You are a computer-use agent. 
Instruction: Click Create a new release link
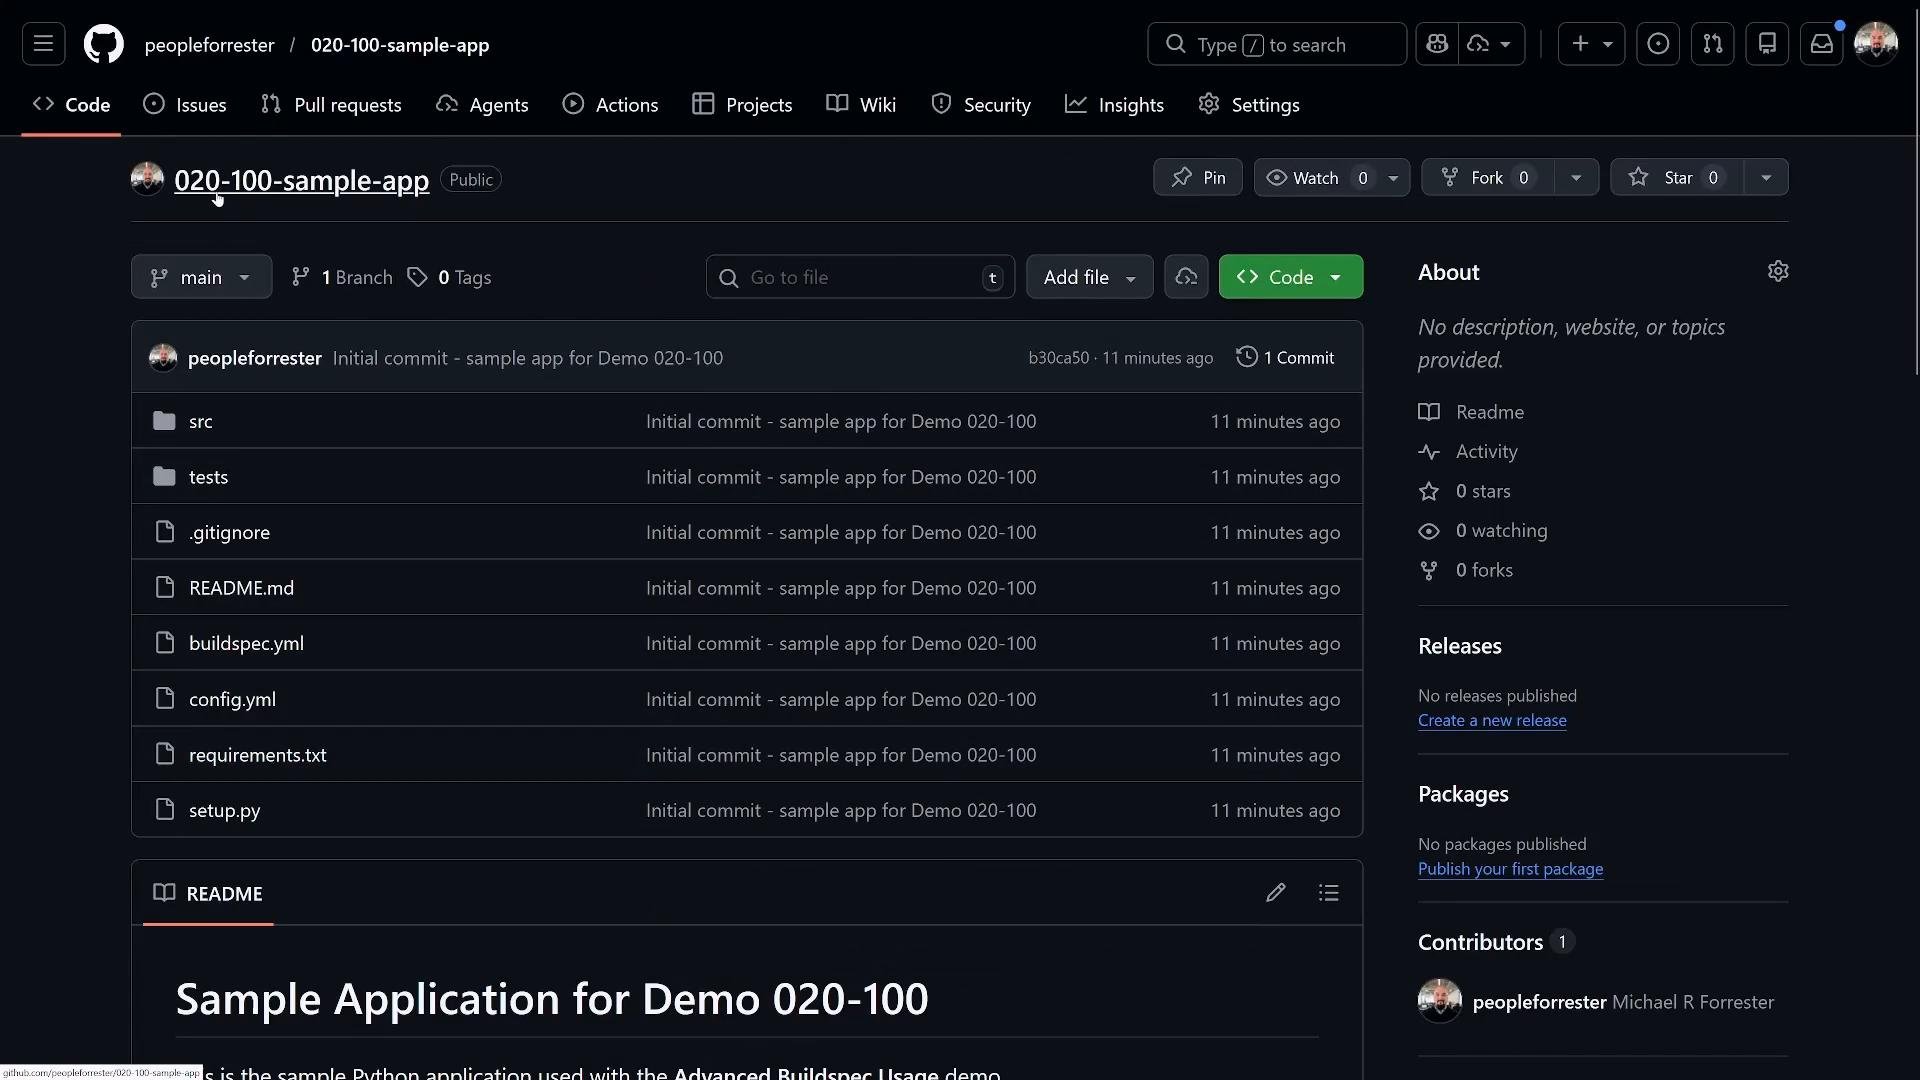click(x=1492, y=720)
